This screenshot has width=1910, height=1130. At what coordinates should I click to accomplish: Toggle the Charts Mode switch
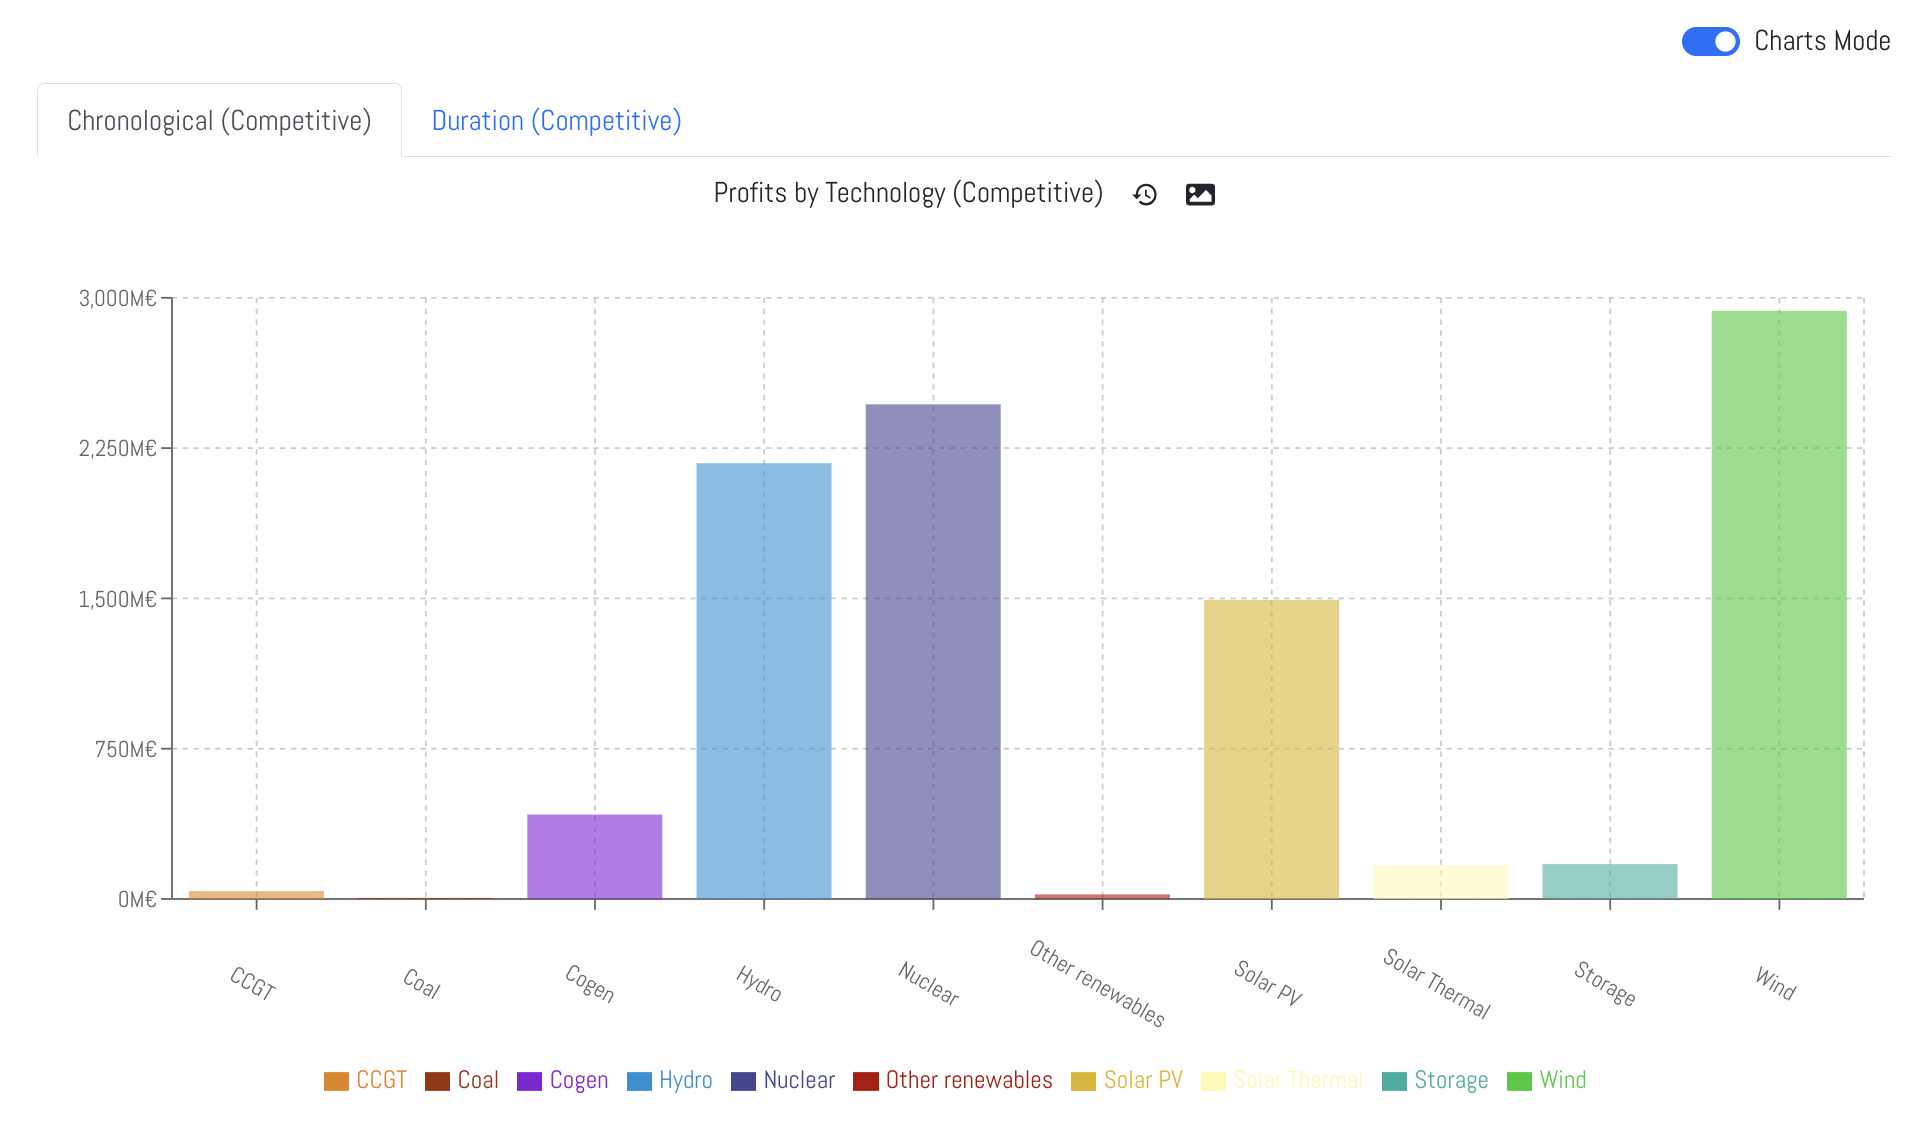1710,42
